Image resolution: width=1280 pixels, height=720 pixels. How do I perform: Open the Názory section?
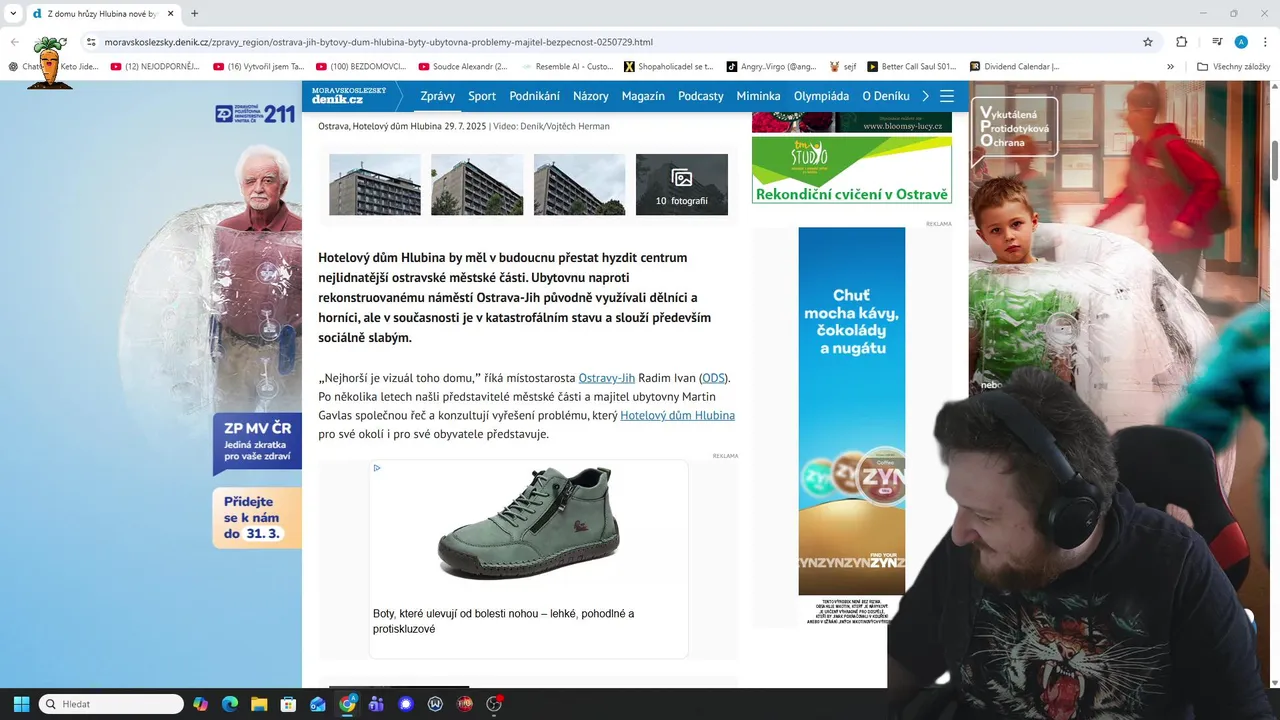point(591,96)
